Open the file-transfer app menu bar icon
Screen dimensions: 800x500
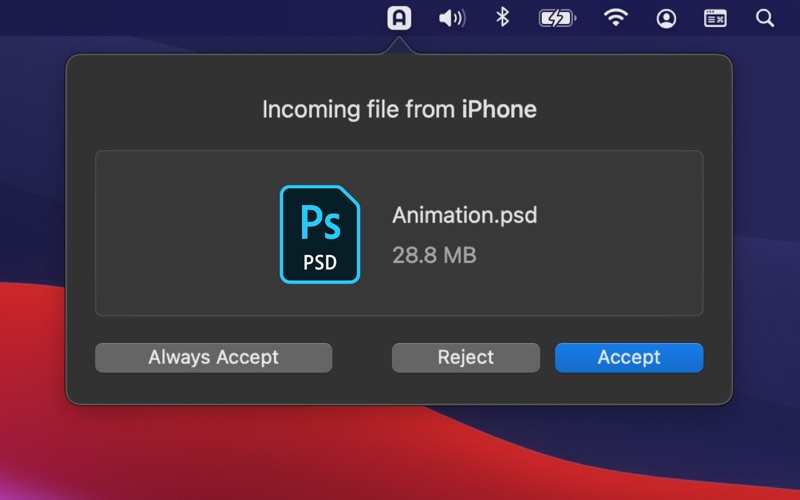click(x=399, y=18)
